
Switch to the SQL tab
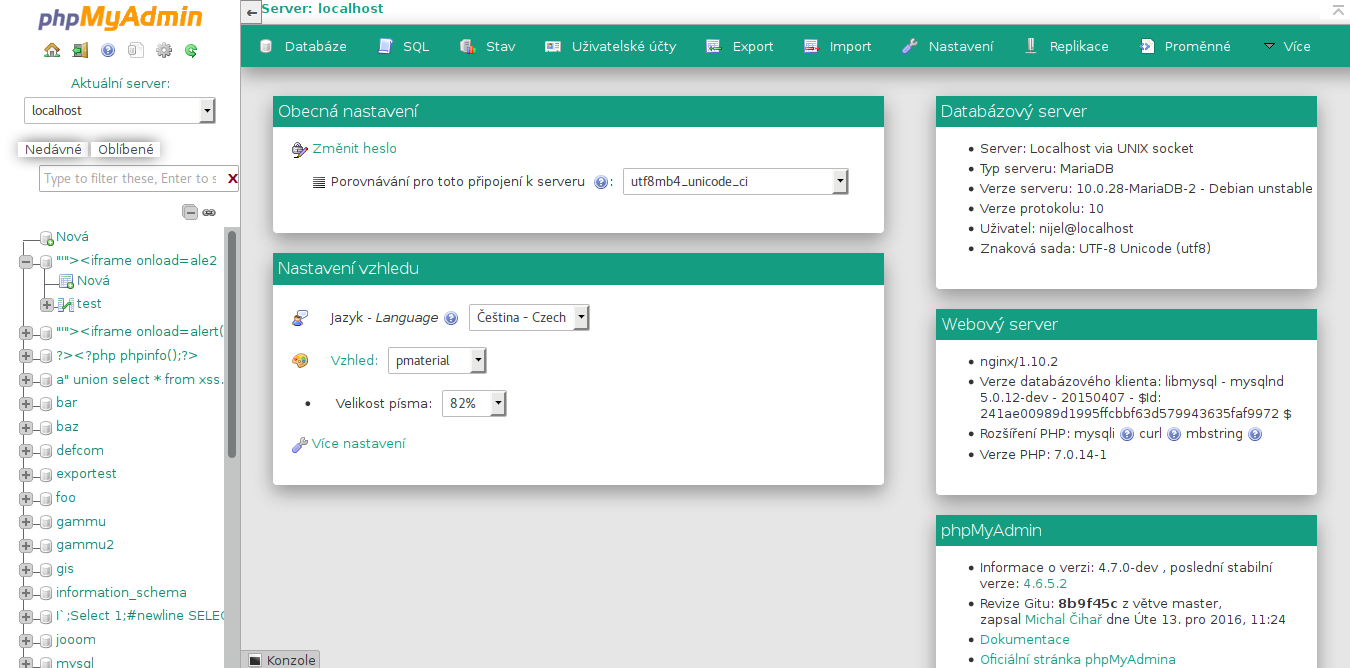(404, 47)
